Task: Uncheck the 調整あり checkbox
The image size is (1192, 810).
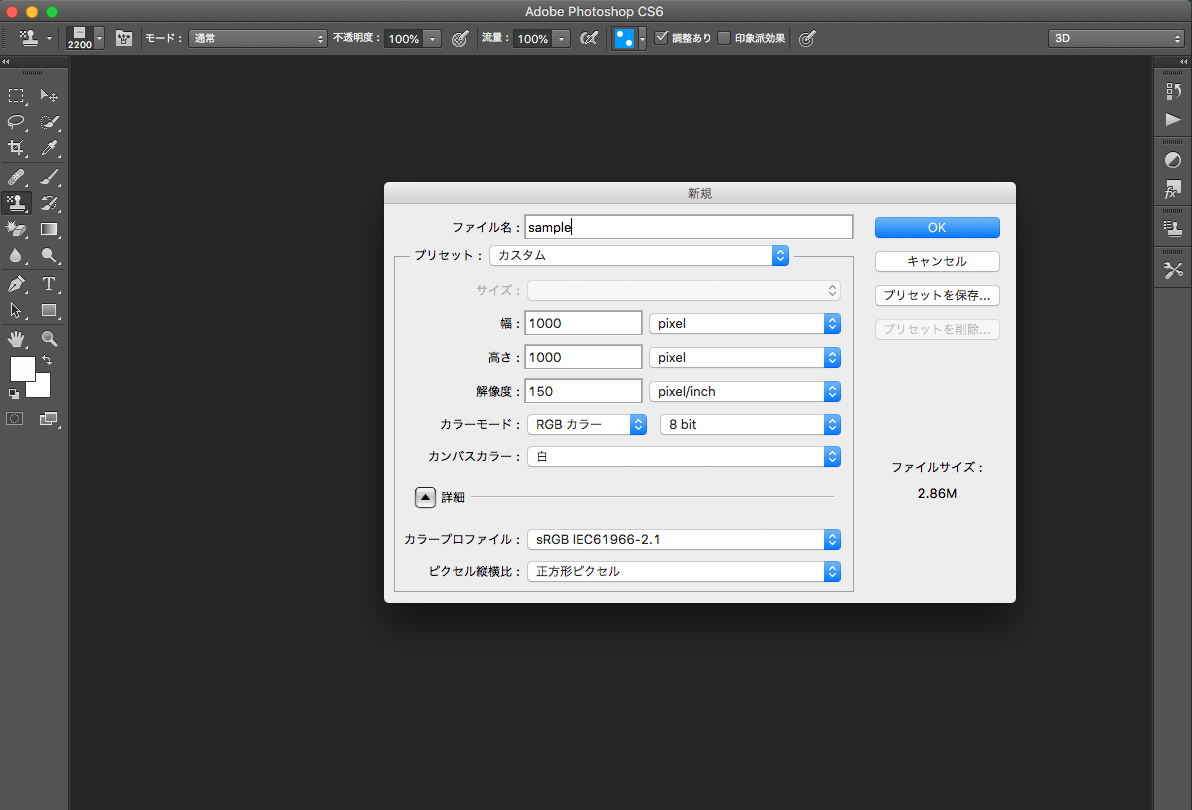Action: (x=661, y=37)
